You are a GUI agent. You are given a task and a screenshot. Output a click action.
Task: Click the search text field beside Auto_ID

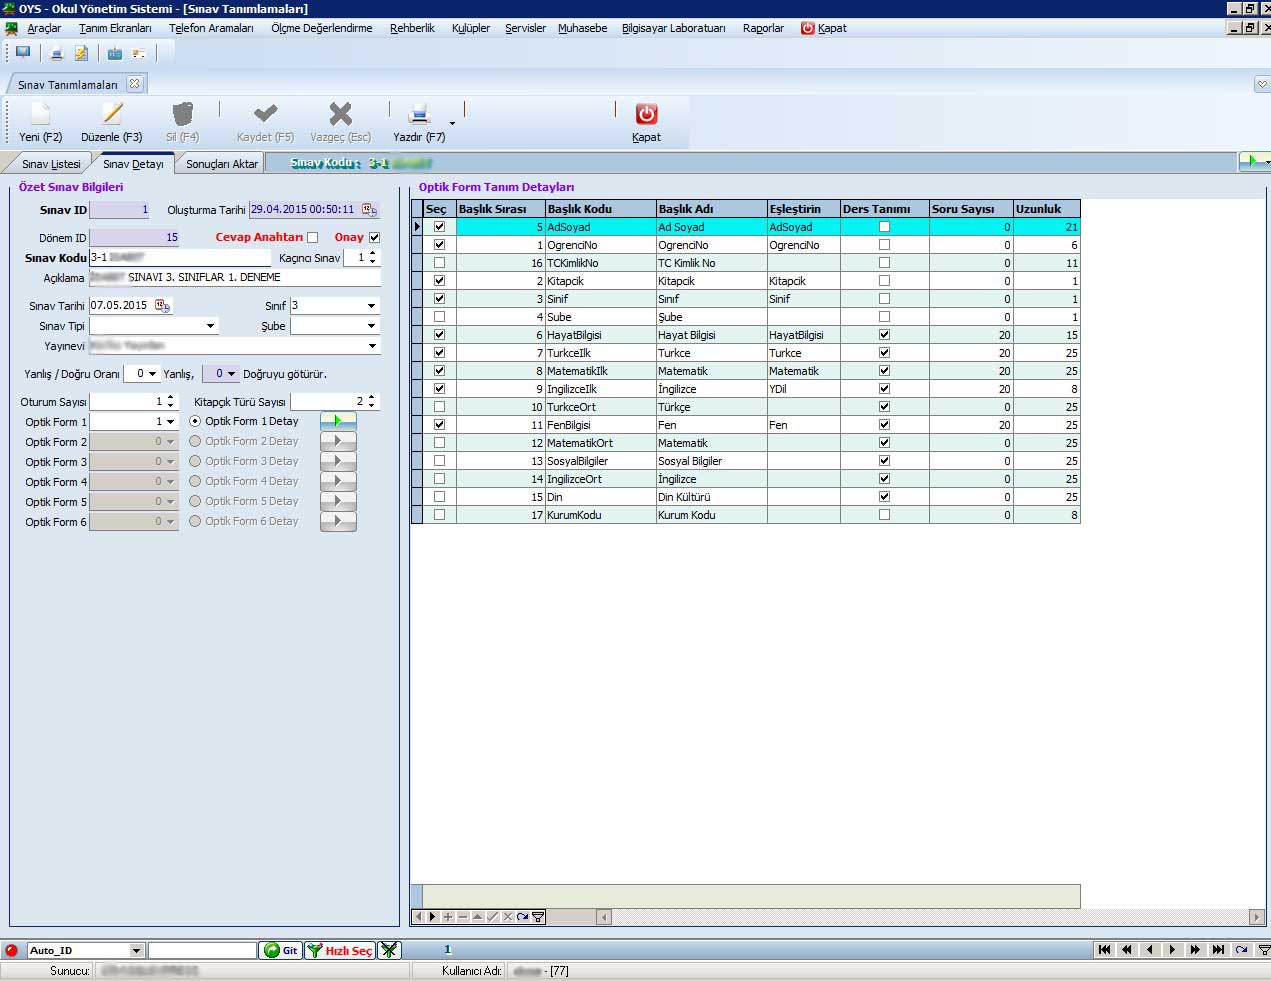pyautogui.click(x=202, y=950)
